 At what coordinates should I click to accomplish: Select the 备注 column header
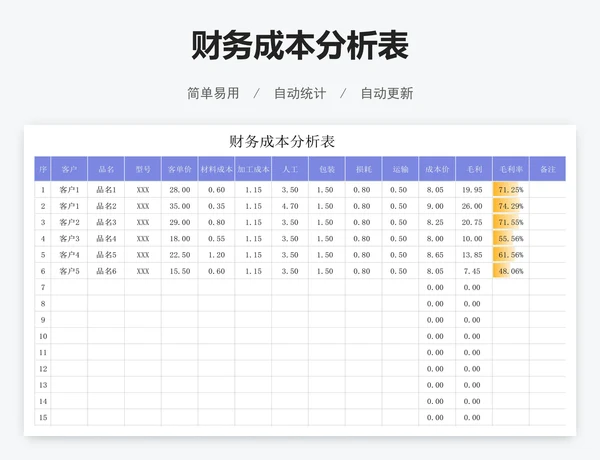[548, 169]
